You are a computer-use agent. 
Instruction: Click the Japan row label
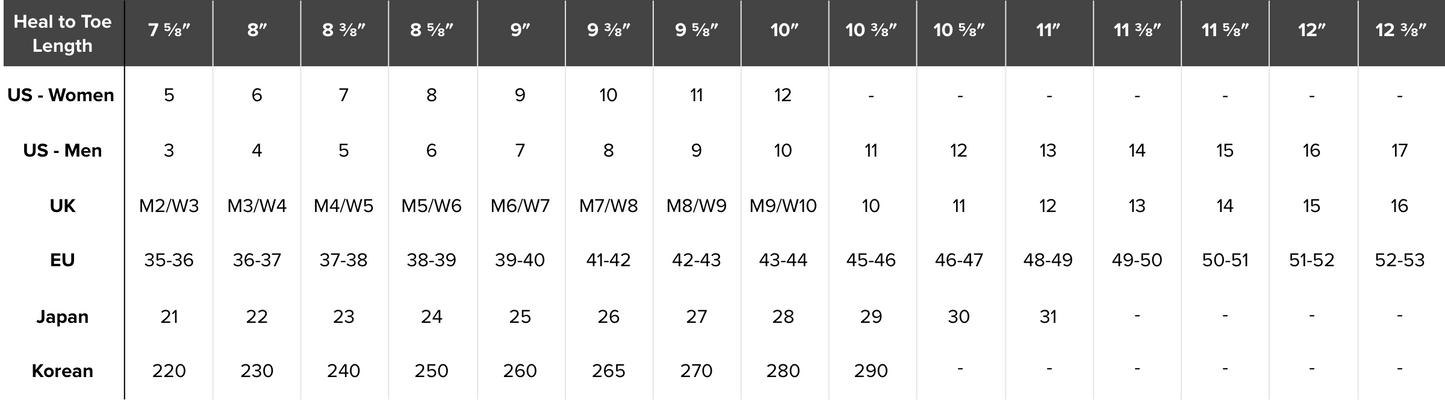(x=62, y=316)
